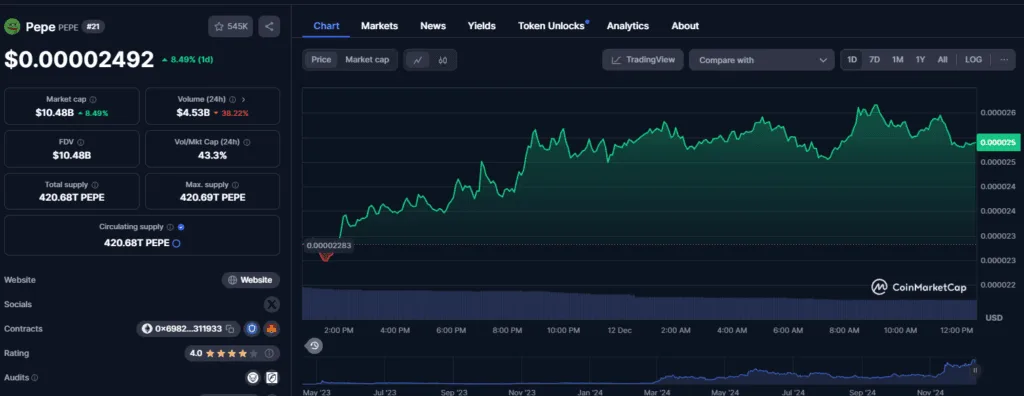This screenshot has height=396, width=1024.
Task: Visit the Pepe Website button
Action: click(251, 280)
